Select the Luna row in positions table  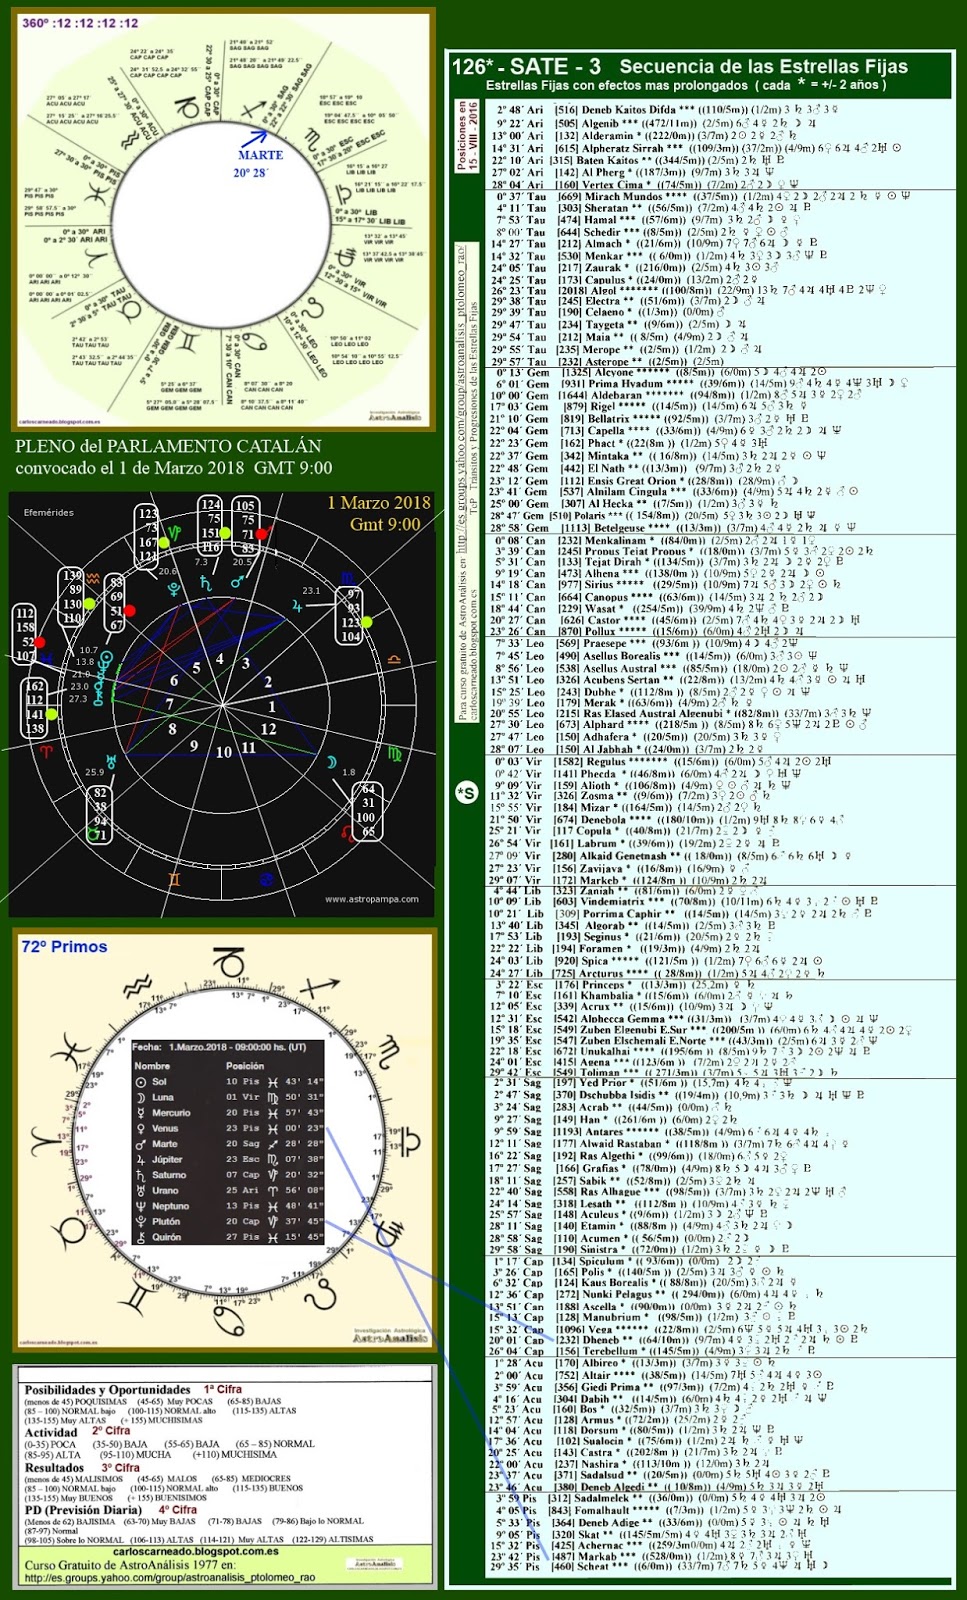click(x=229, y=1097)
